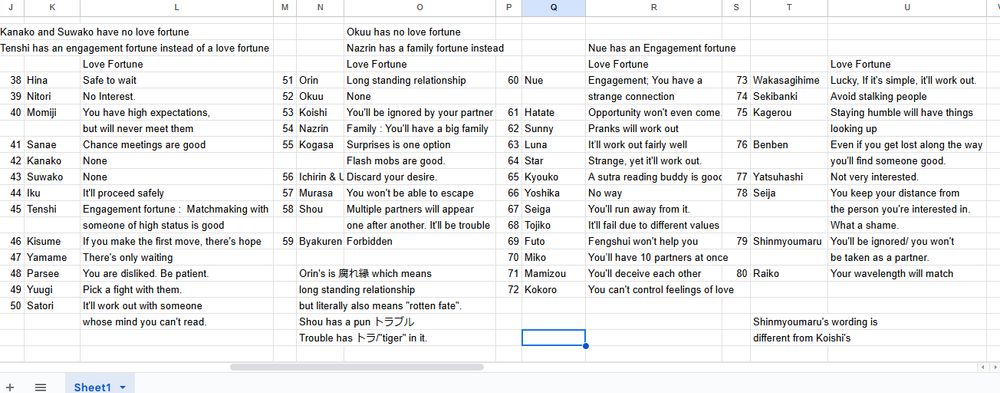The image size is (1000, 393).
Task: Select the 'Koishi' name cell
Action: tap(320, 112)
